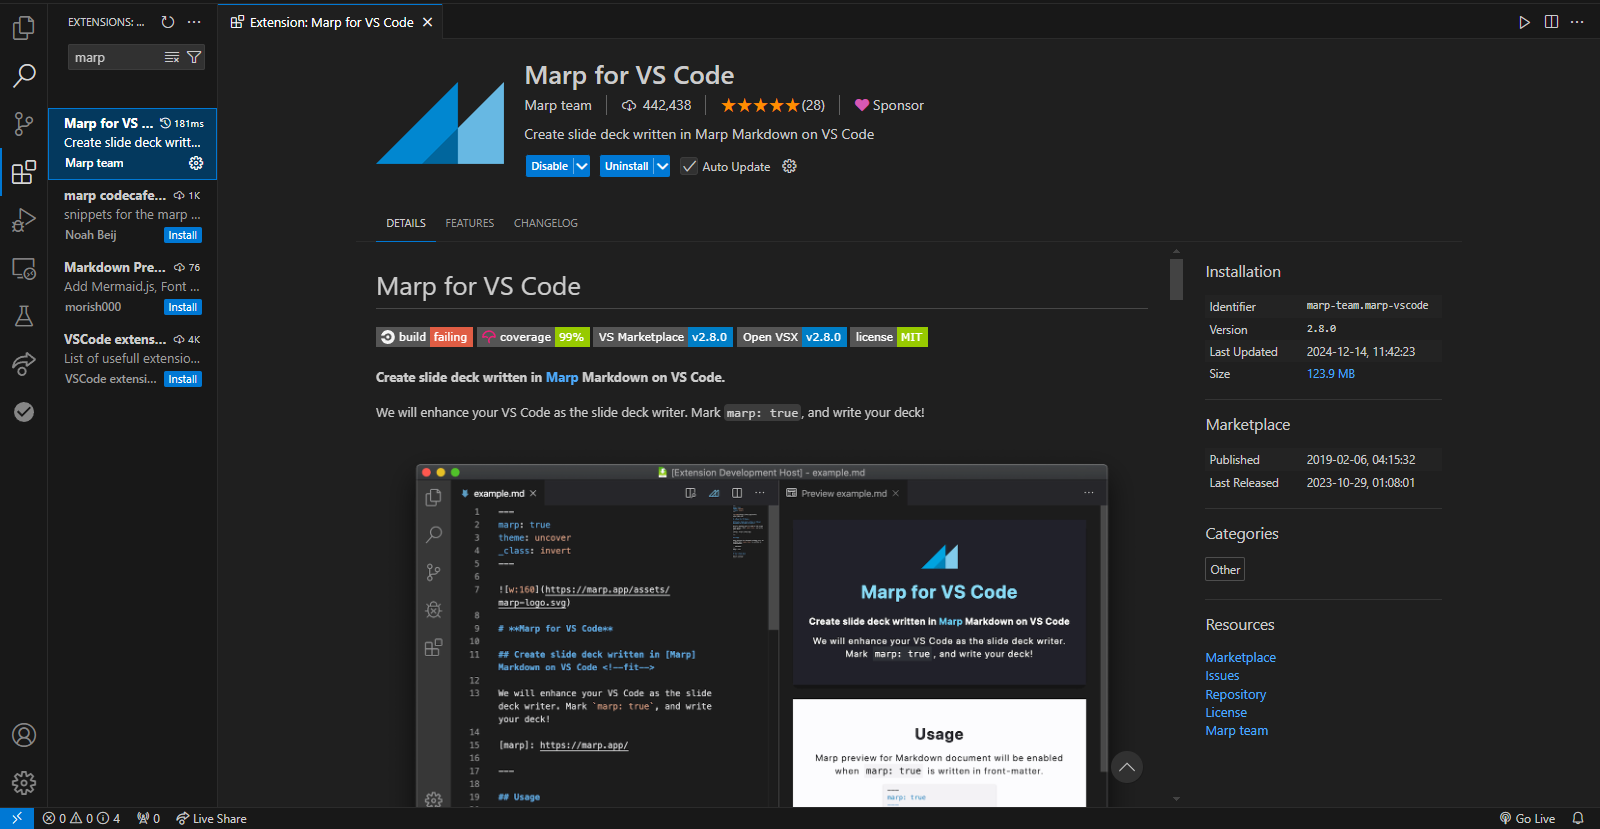Open the extensions filter menu
The width and height of the screenshot is (1600, 829).
pos(194,58)
